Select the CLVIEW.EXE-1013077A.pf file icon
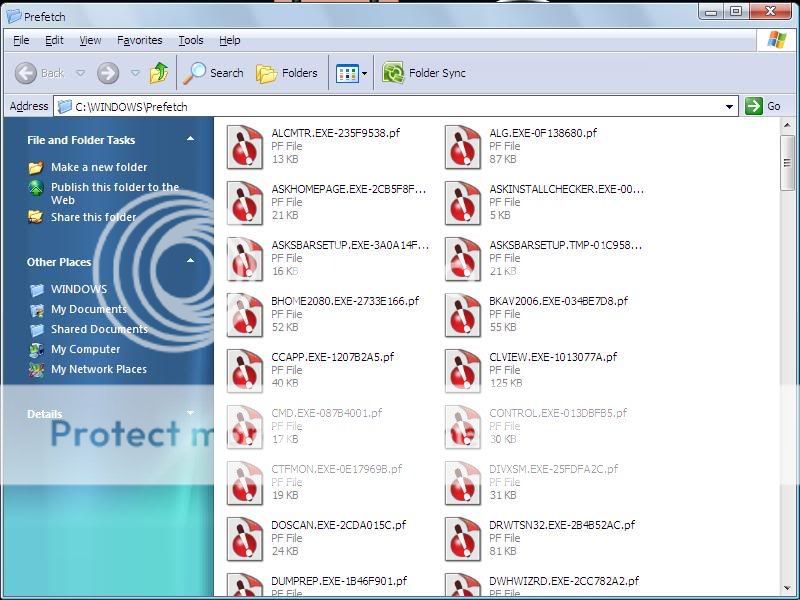The image size is (800, 600). coord(463,370)
